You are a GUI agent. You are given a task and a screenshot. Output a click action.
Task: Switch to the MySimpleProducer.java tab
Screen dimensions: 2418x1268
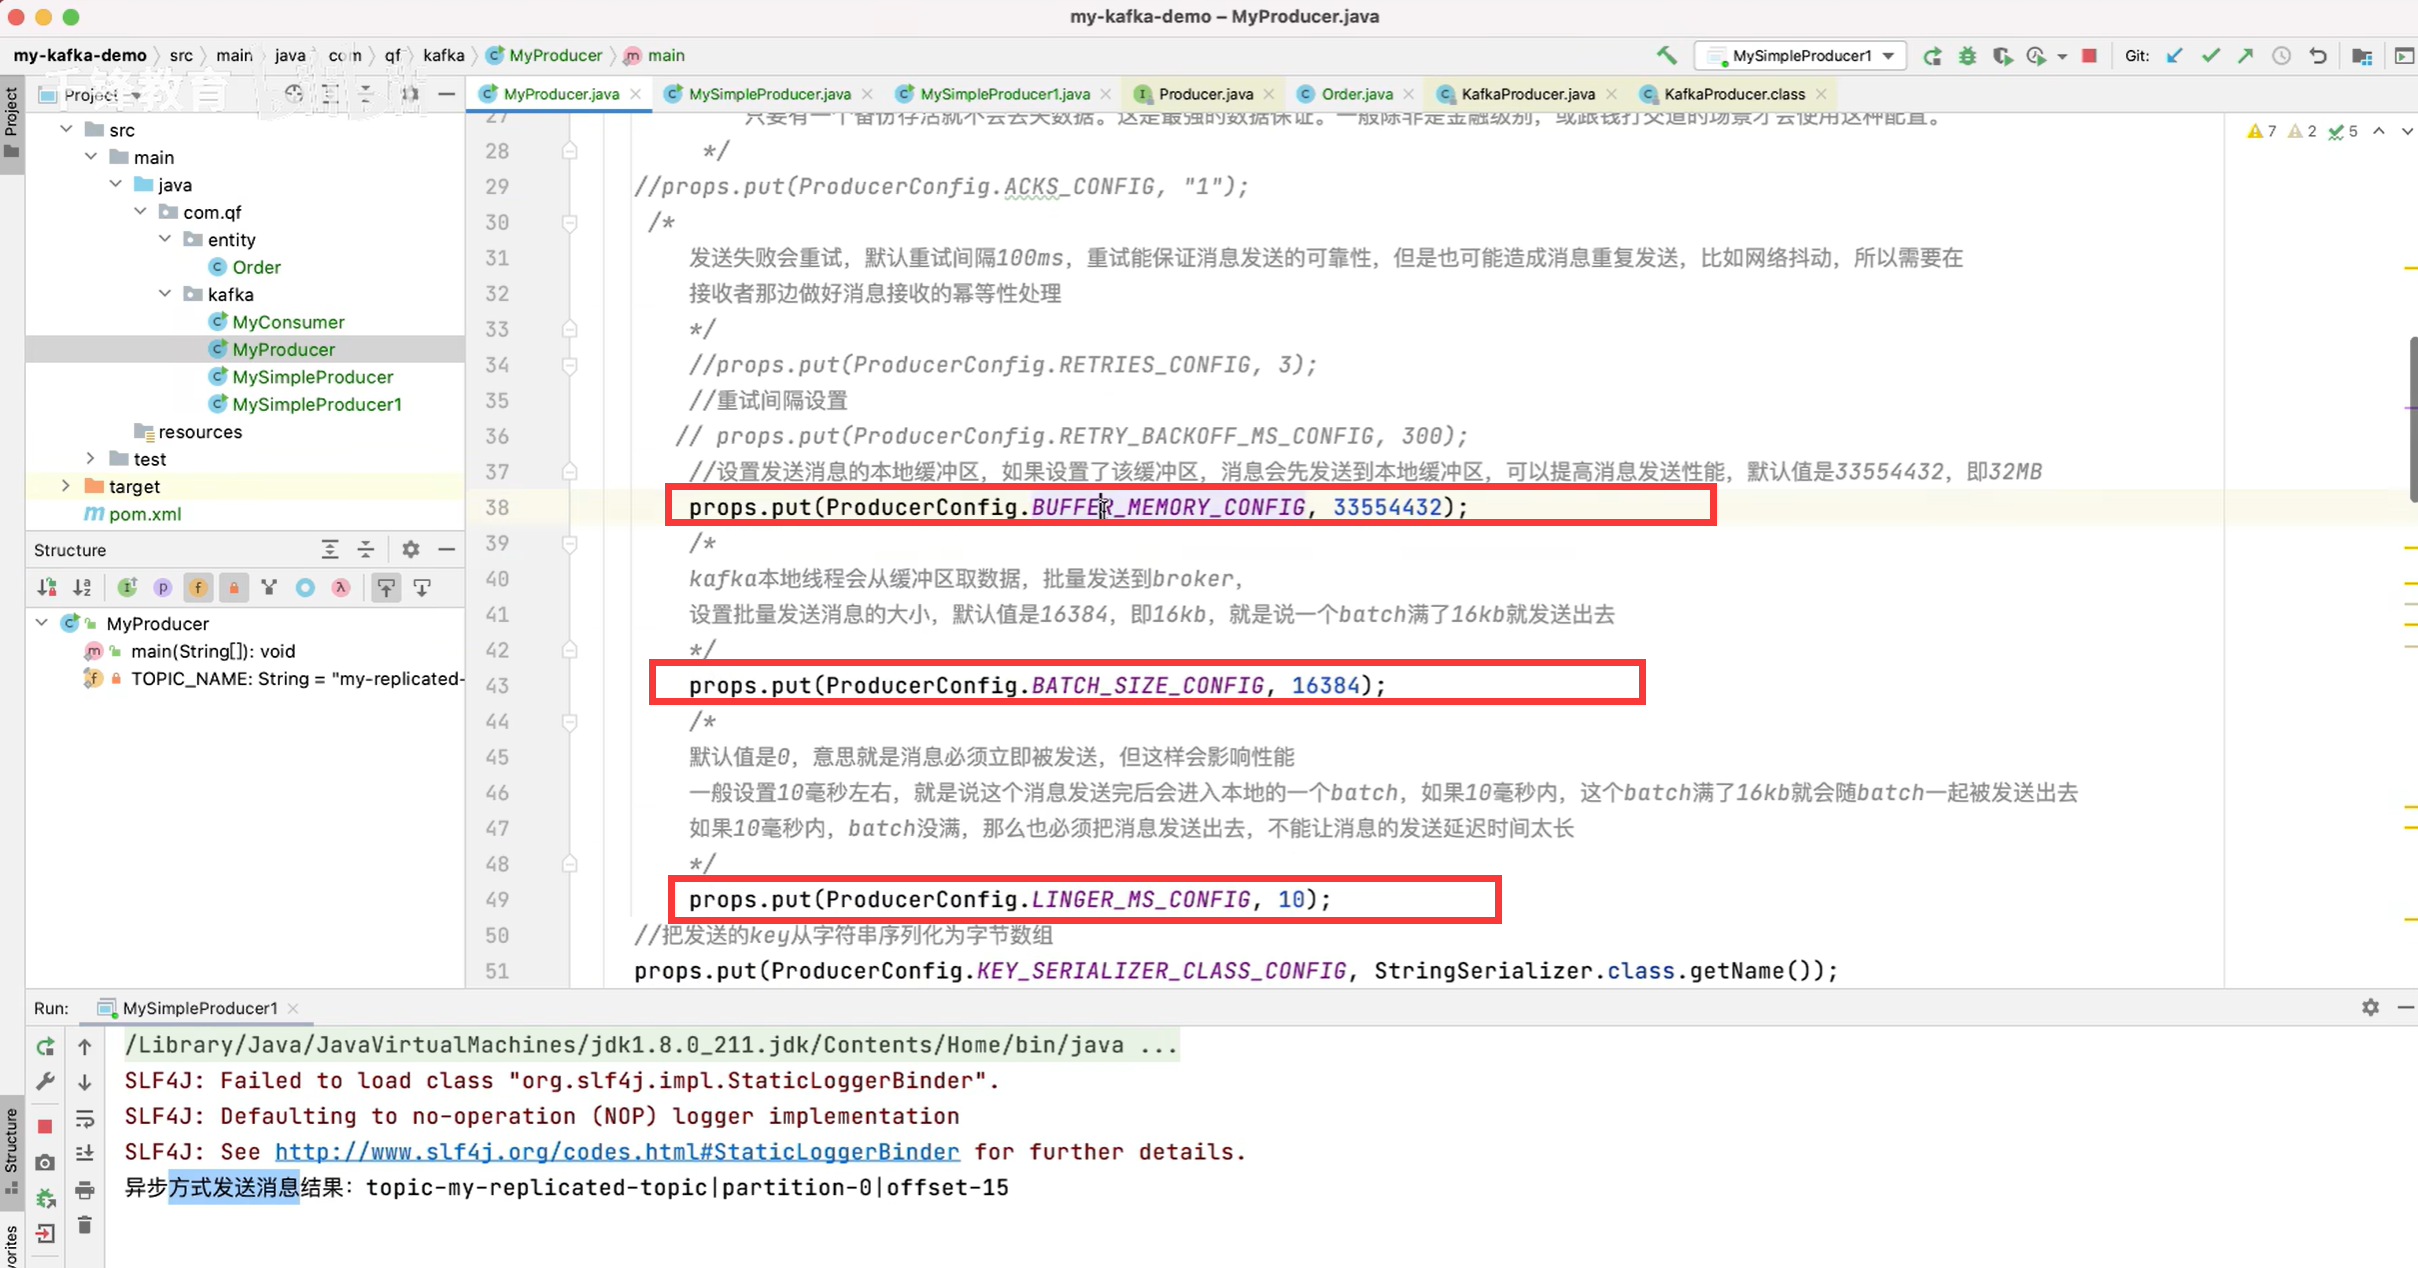[x=768, y=94]
